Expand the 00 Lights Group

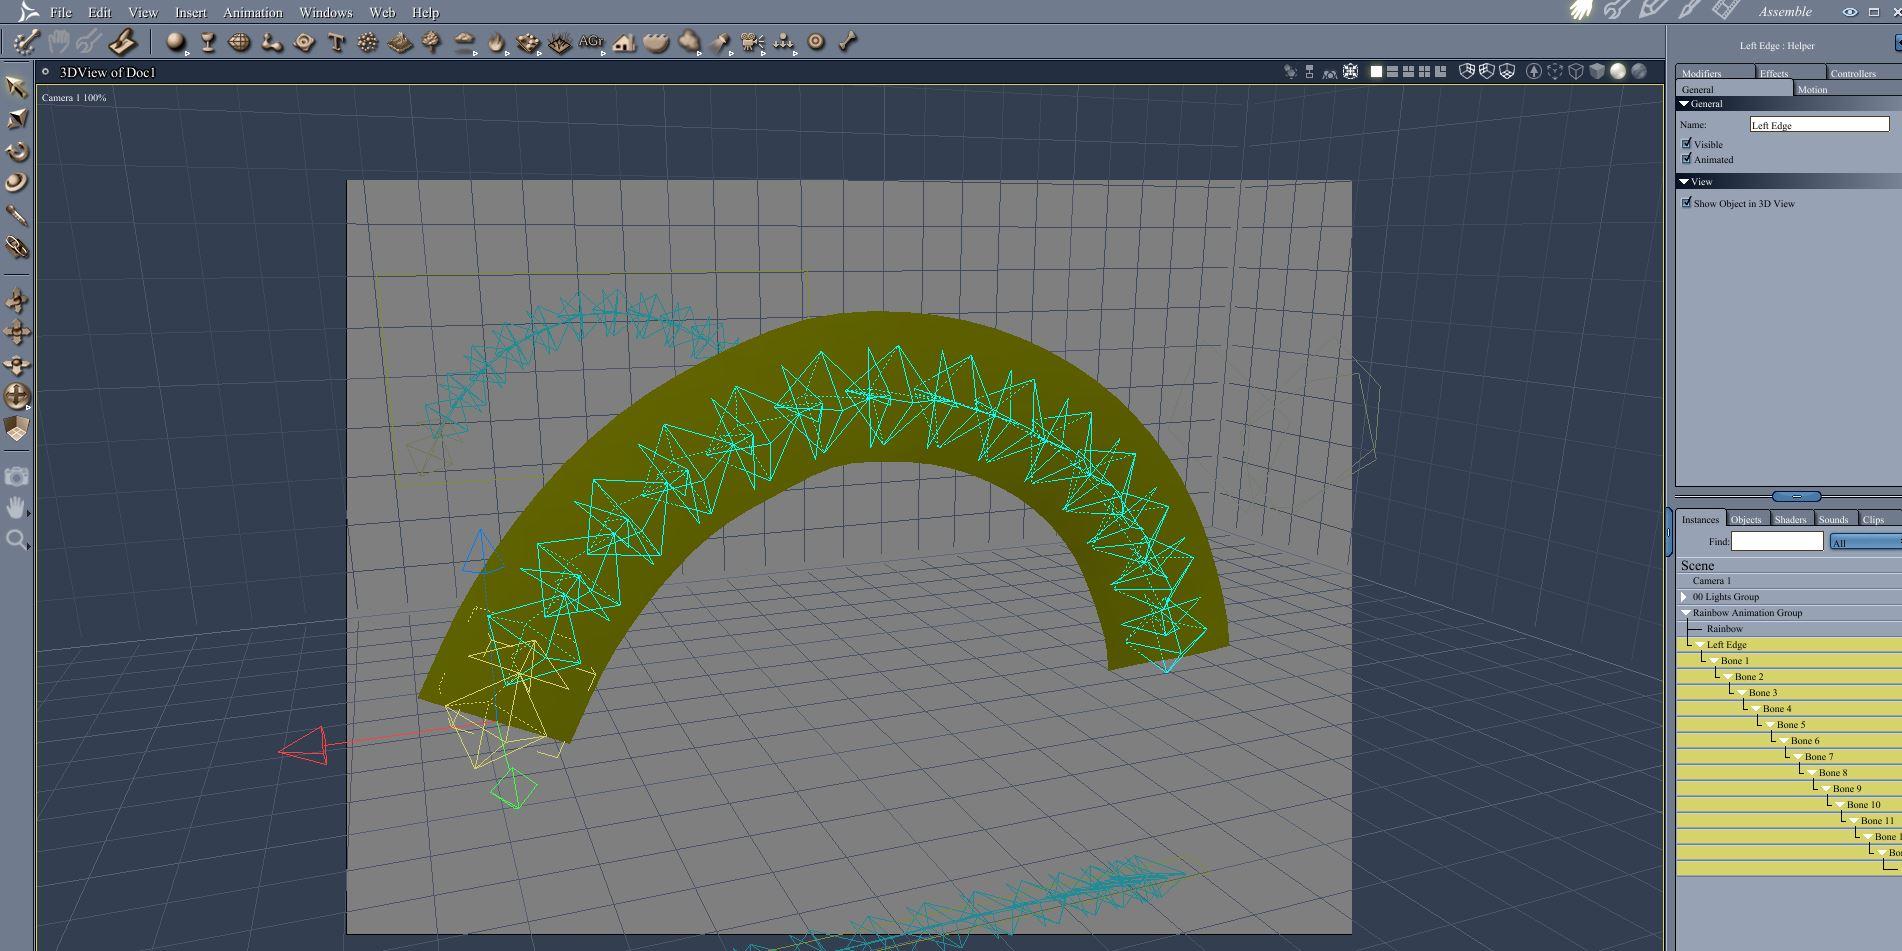coord(1684,597)
